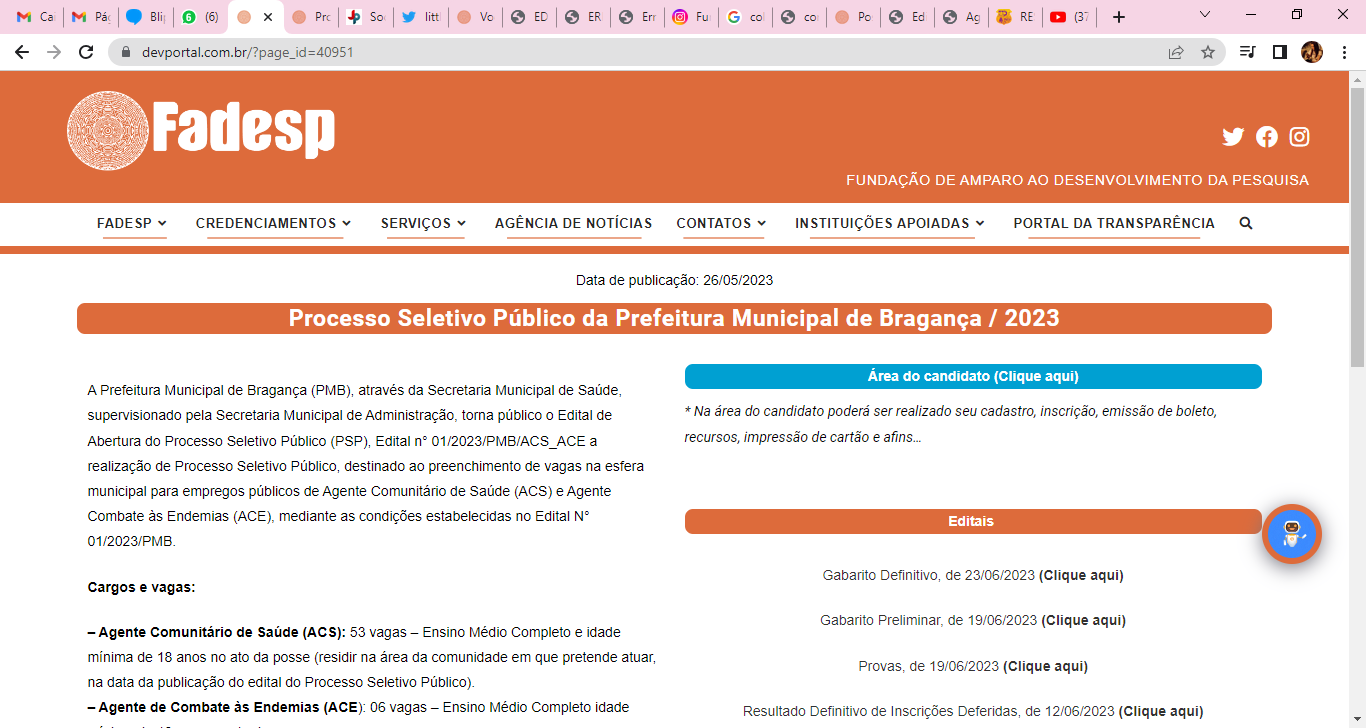Bookmark this page with star icon
Viewport: 1366px width, 728px height.
[x=1208, y=52]
